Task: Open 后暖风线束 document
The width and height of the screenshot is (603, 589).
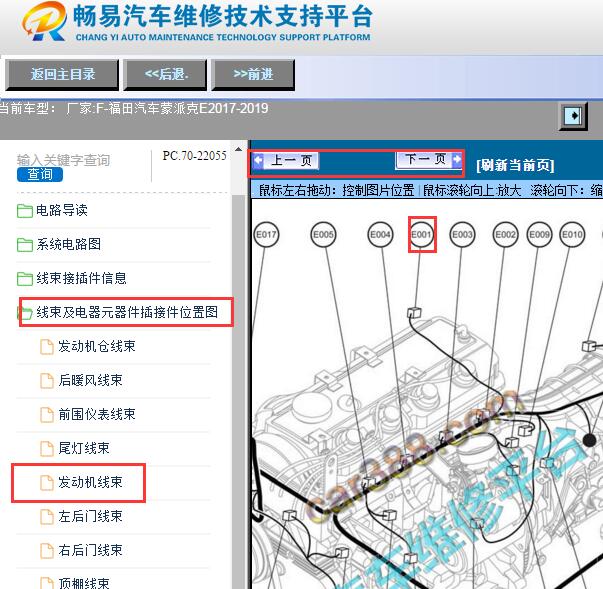Action: pyautogui.click(x=90, y=380)
